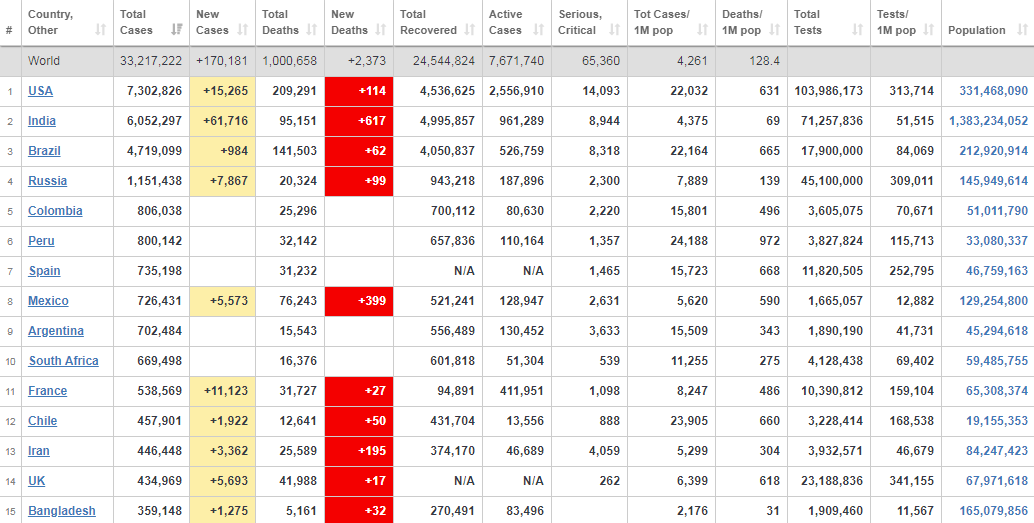Screen dimensions: 1034x523
Task: Open the Argentina country link
Action: point(55,331)
